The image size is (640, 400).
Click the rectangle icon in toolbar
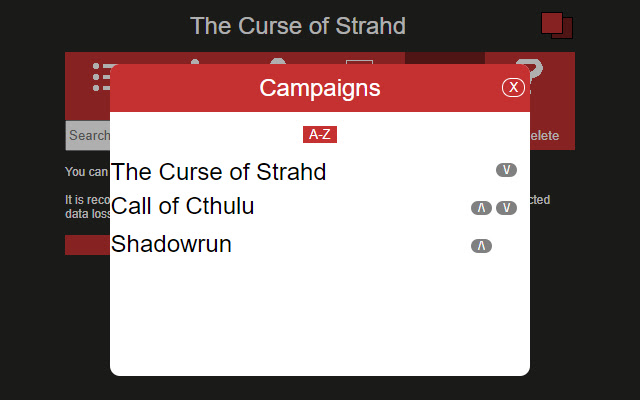pyautogui.click(x=359, y=61)
